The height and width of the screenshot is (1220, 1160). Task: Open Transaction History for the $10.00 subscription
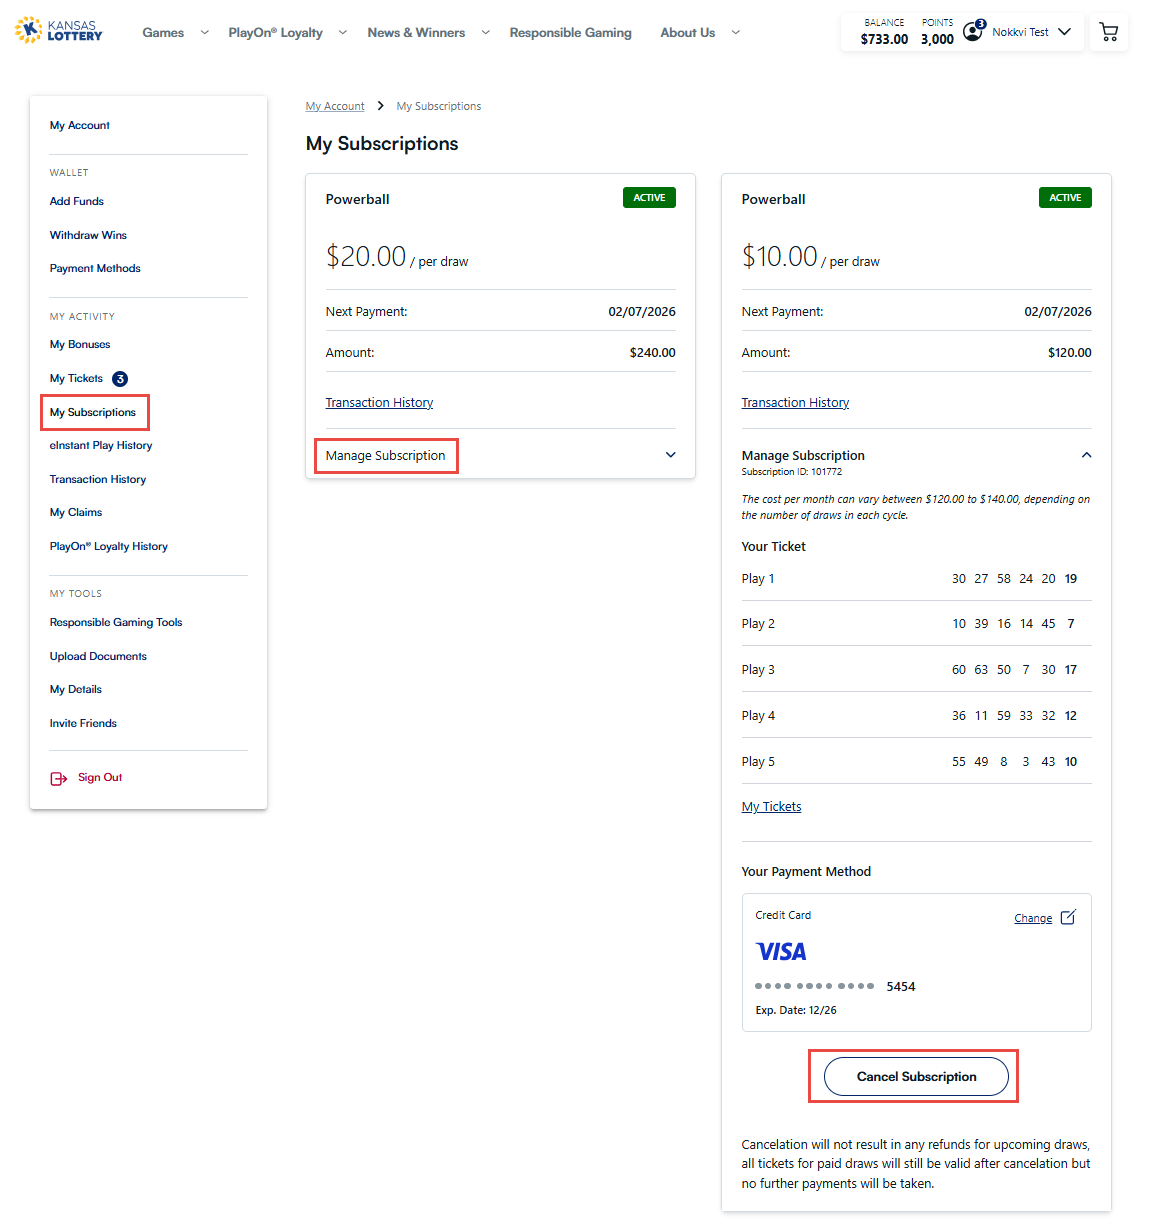click(x=795, y=402)
